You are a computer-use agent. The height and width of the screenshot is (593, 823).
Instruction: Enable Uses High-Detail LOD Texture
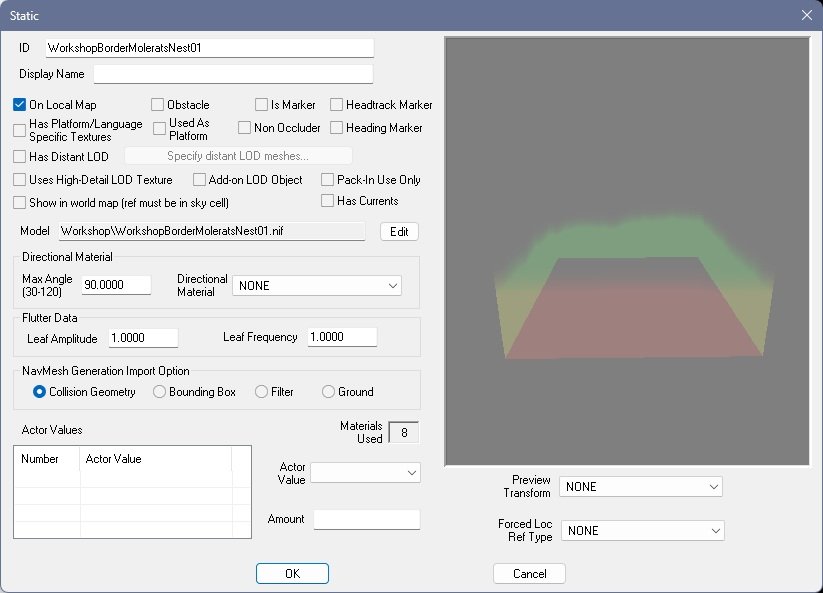(x=19, y=179)
